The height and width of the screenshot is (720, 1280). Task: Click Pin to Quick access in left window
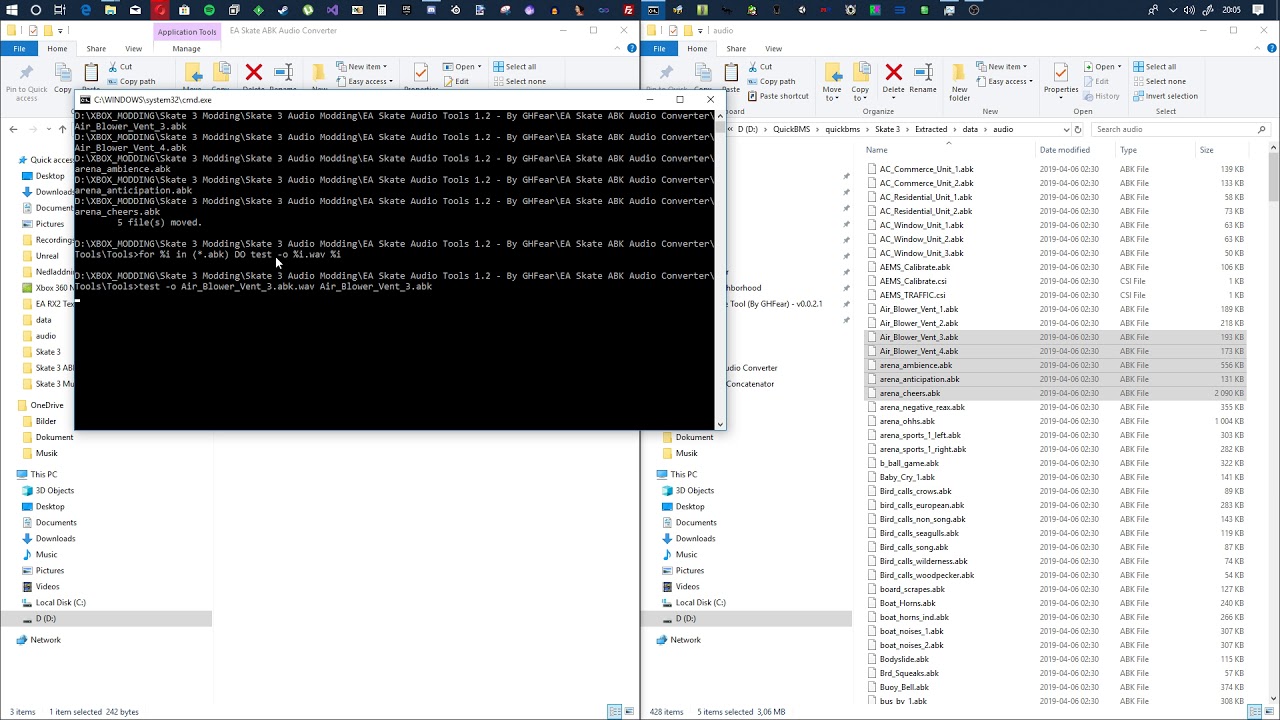point(26,83)
